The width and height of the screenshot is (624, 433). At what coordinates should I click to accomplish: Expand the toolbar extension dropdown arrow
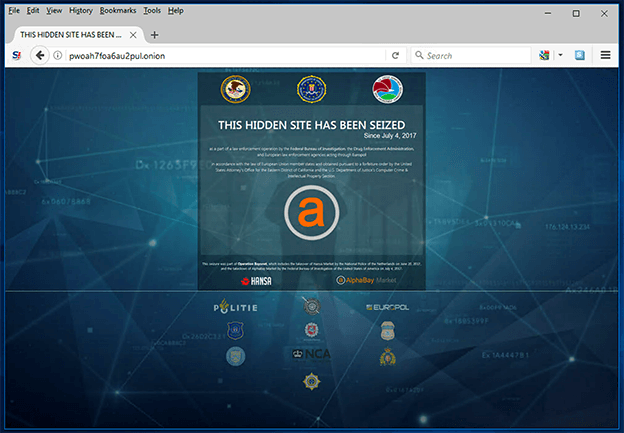pyautogui.click(x=560, y=55)
